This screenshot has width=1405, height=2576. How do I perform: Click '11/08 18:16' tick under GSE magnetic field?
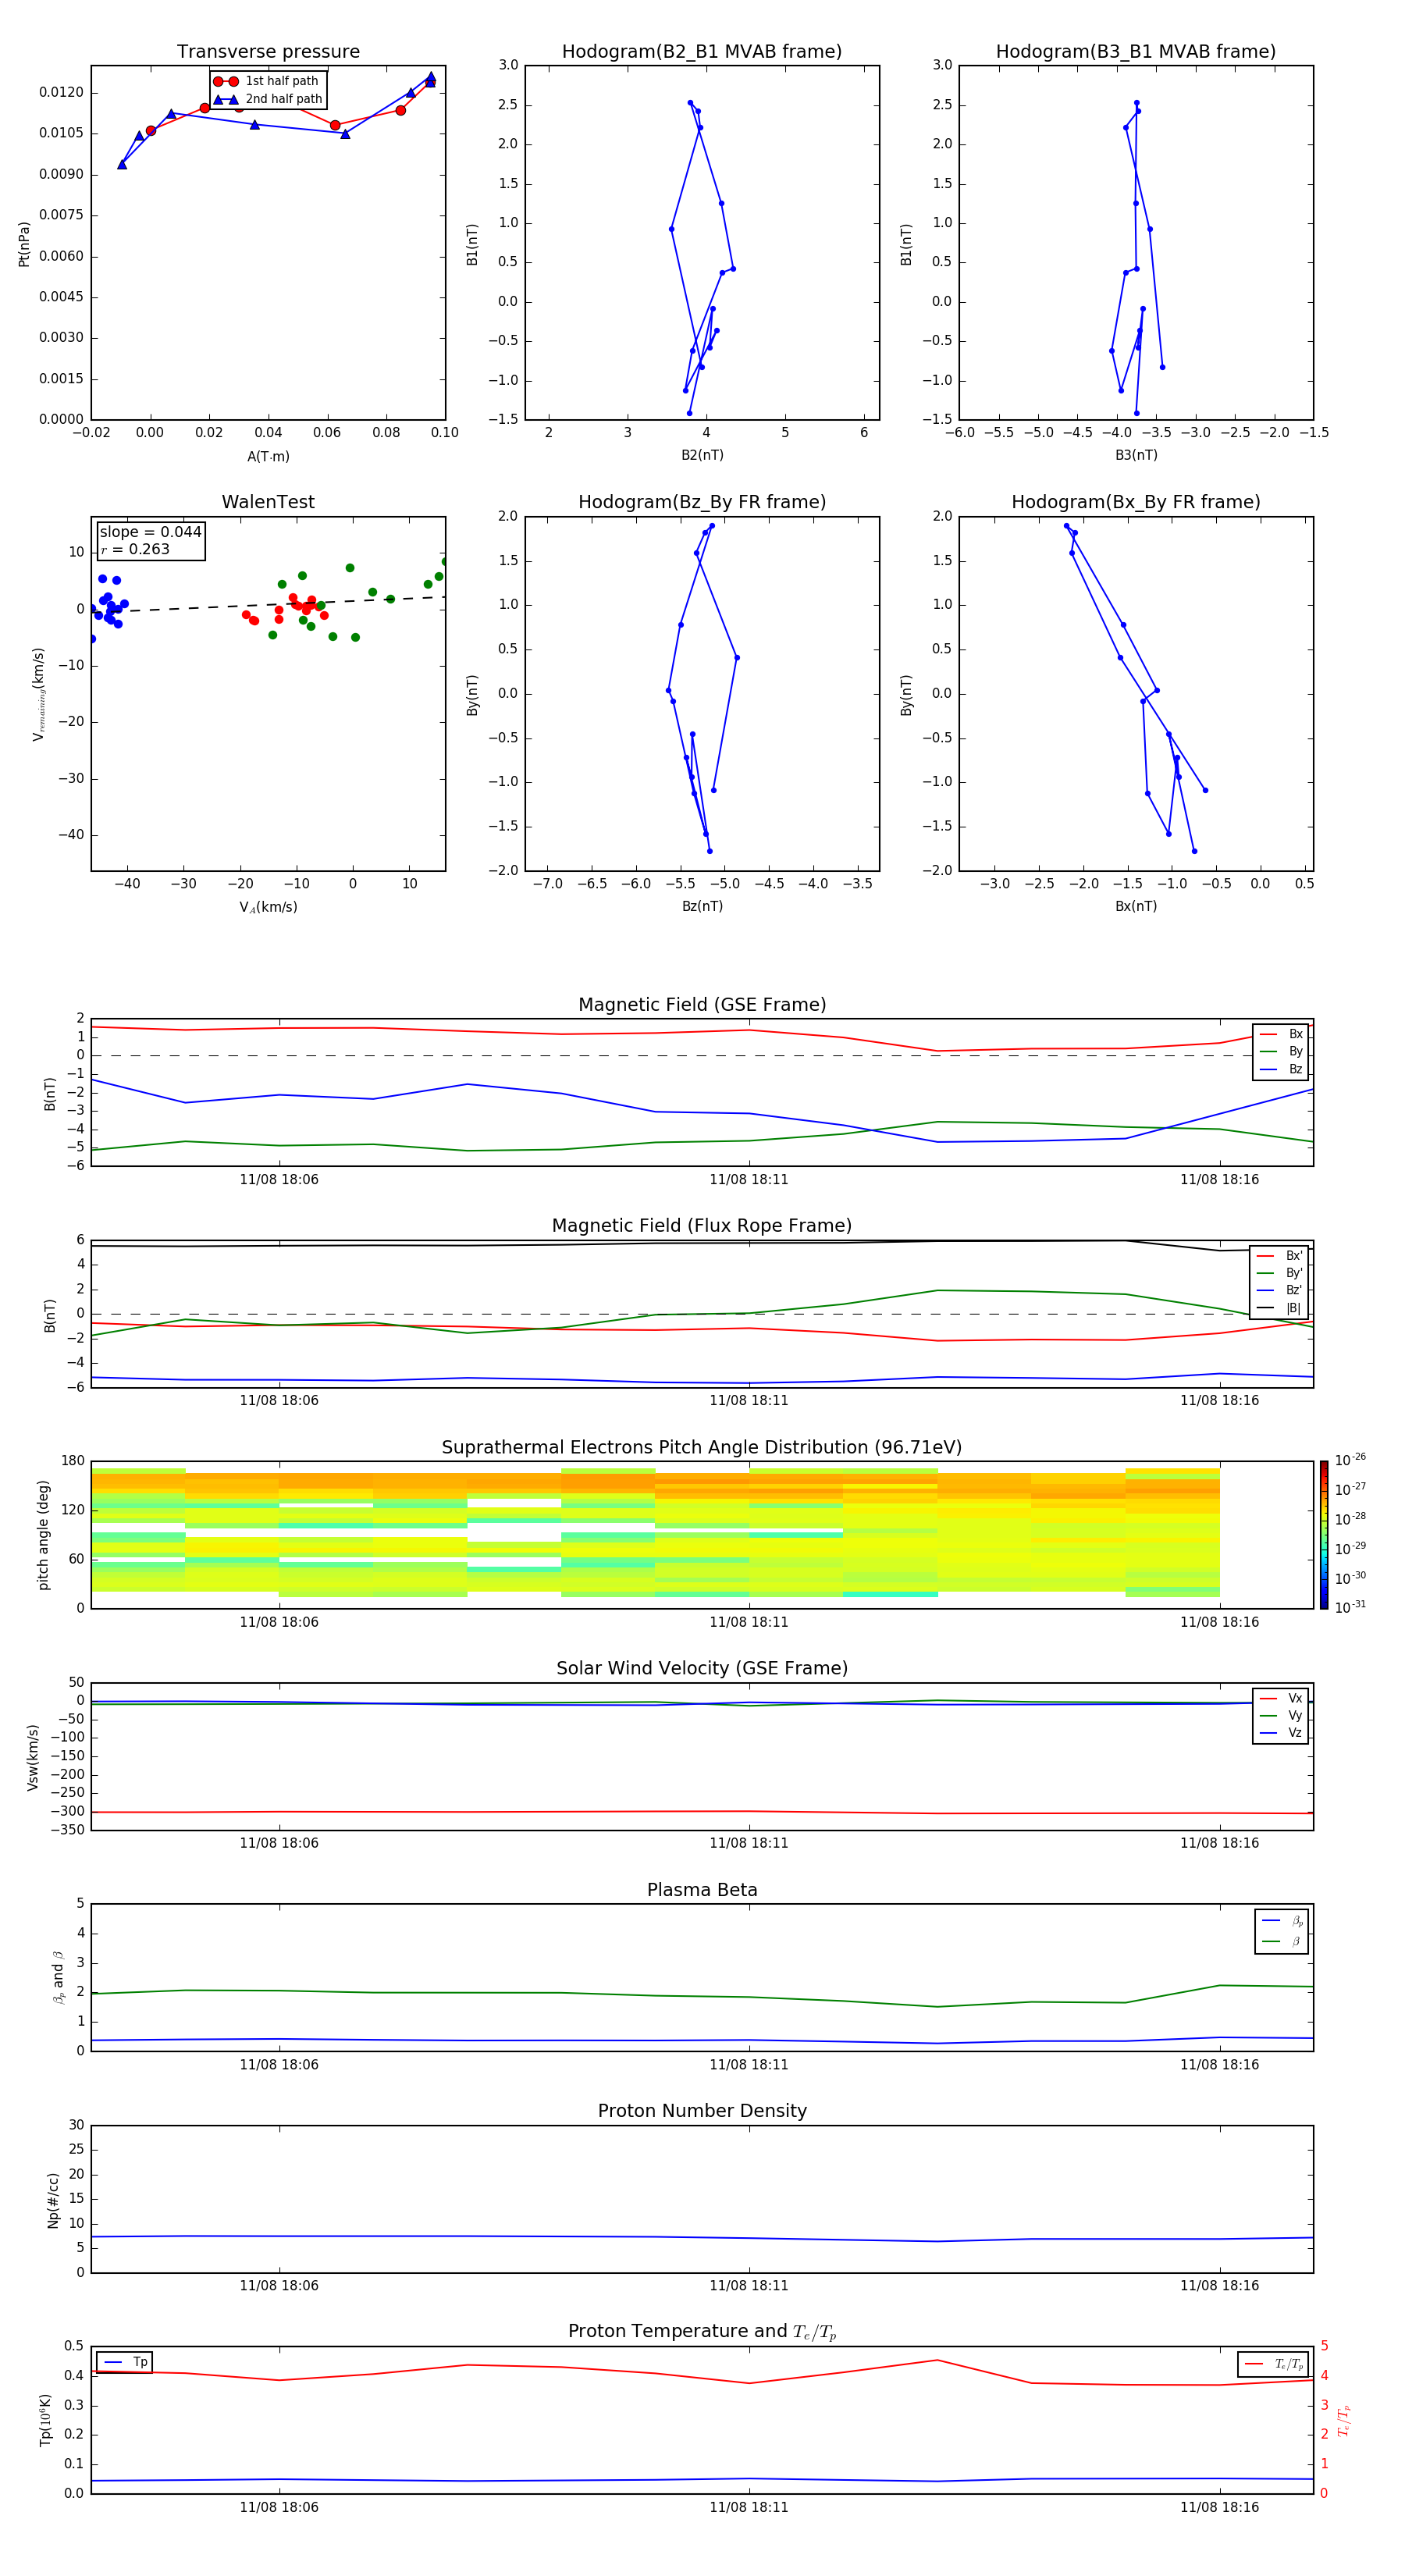pos(1219,1179)
